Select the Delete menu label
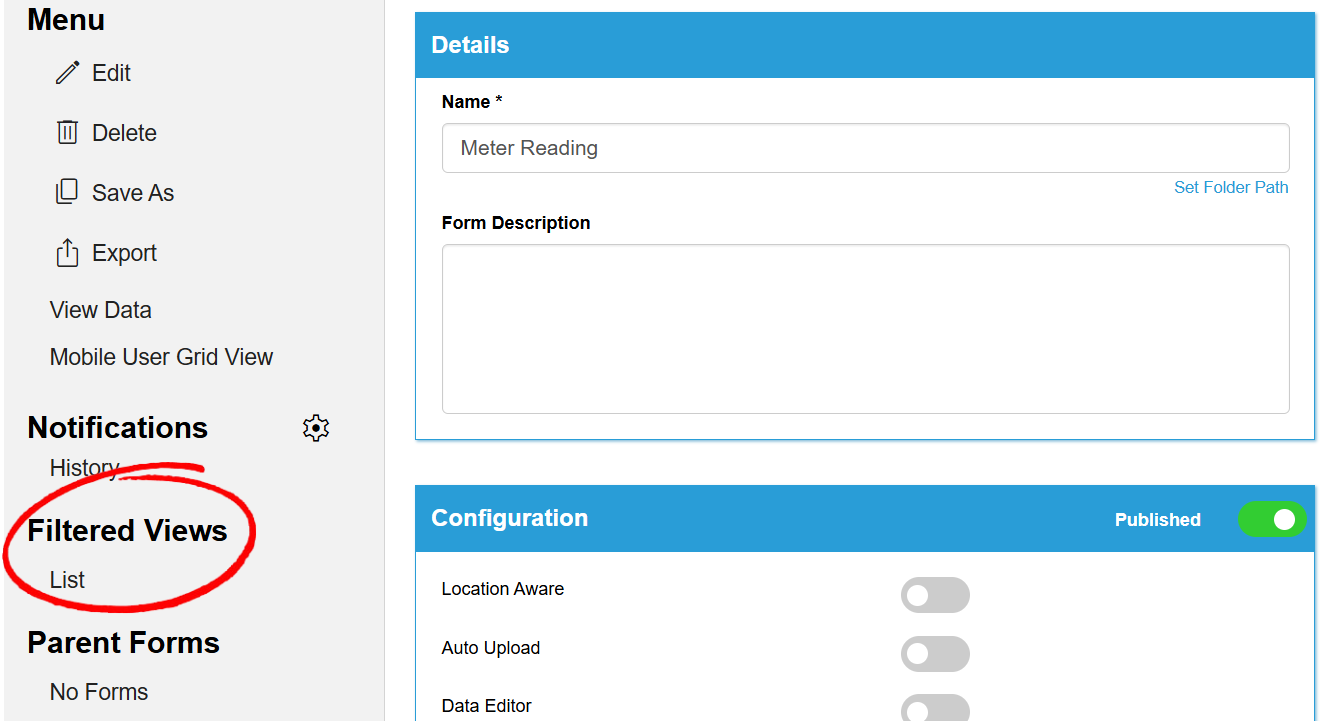Image resolution: width=1327 pixels, height=721 pixels. pos(124,133)
